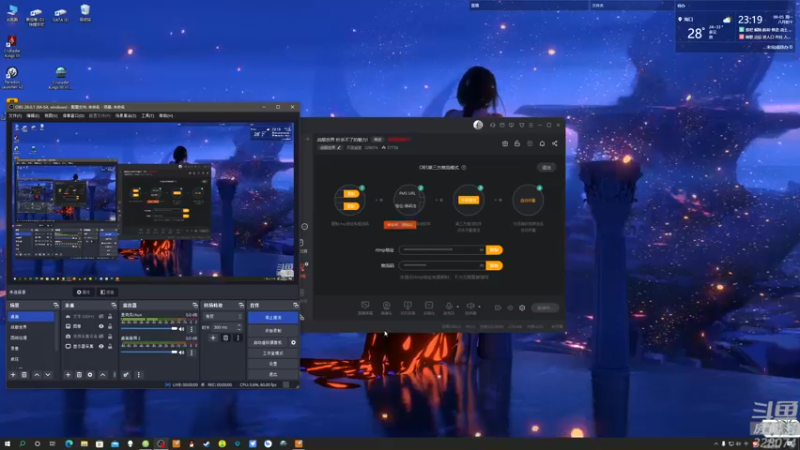800x450 pixels.
Task: Open Windows Start menu
Action: 7,444
